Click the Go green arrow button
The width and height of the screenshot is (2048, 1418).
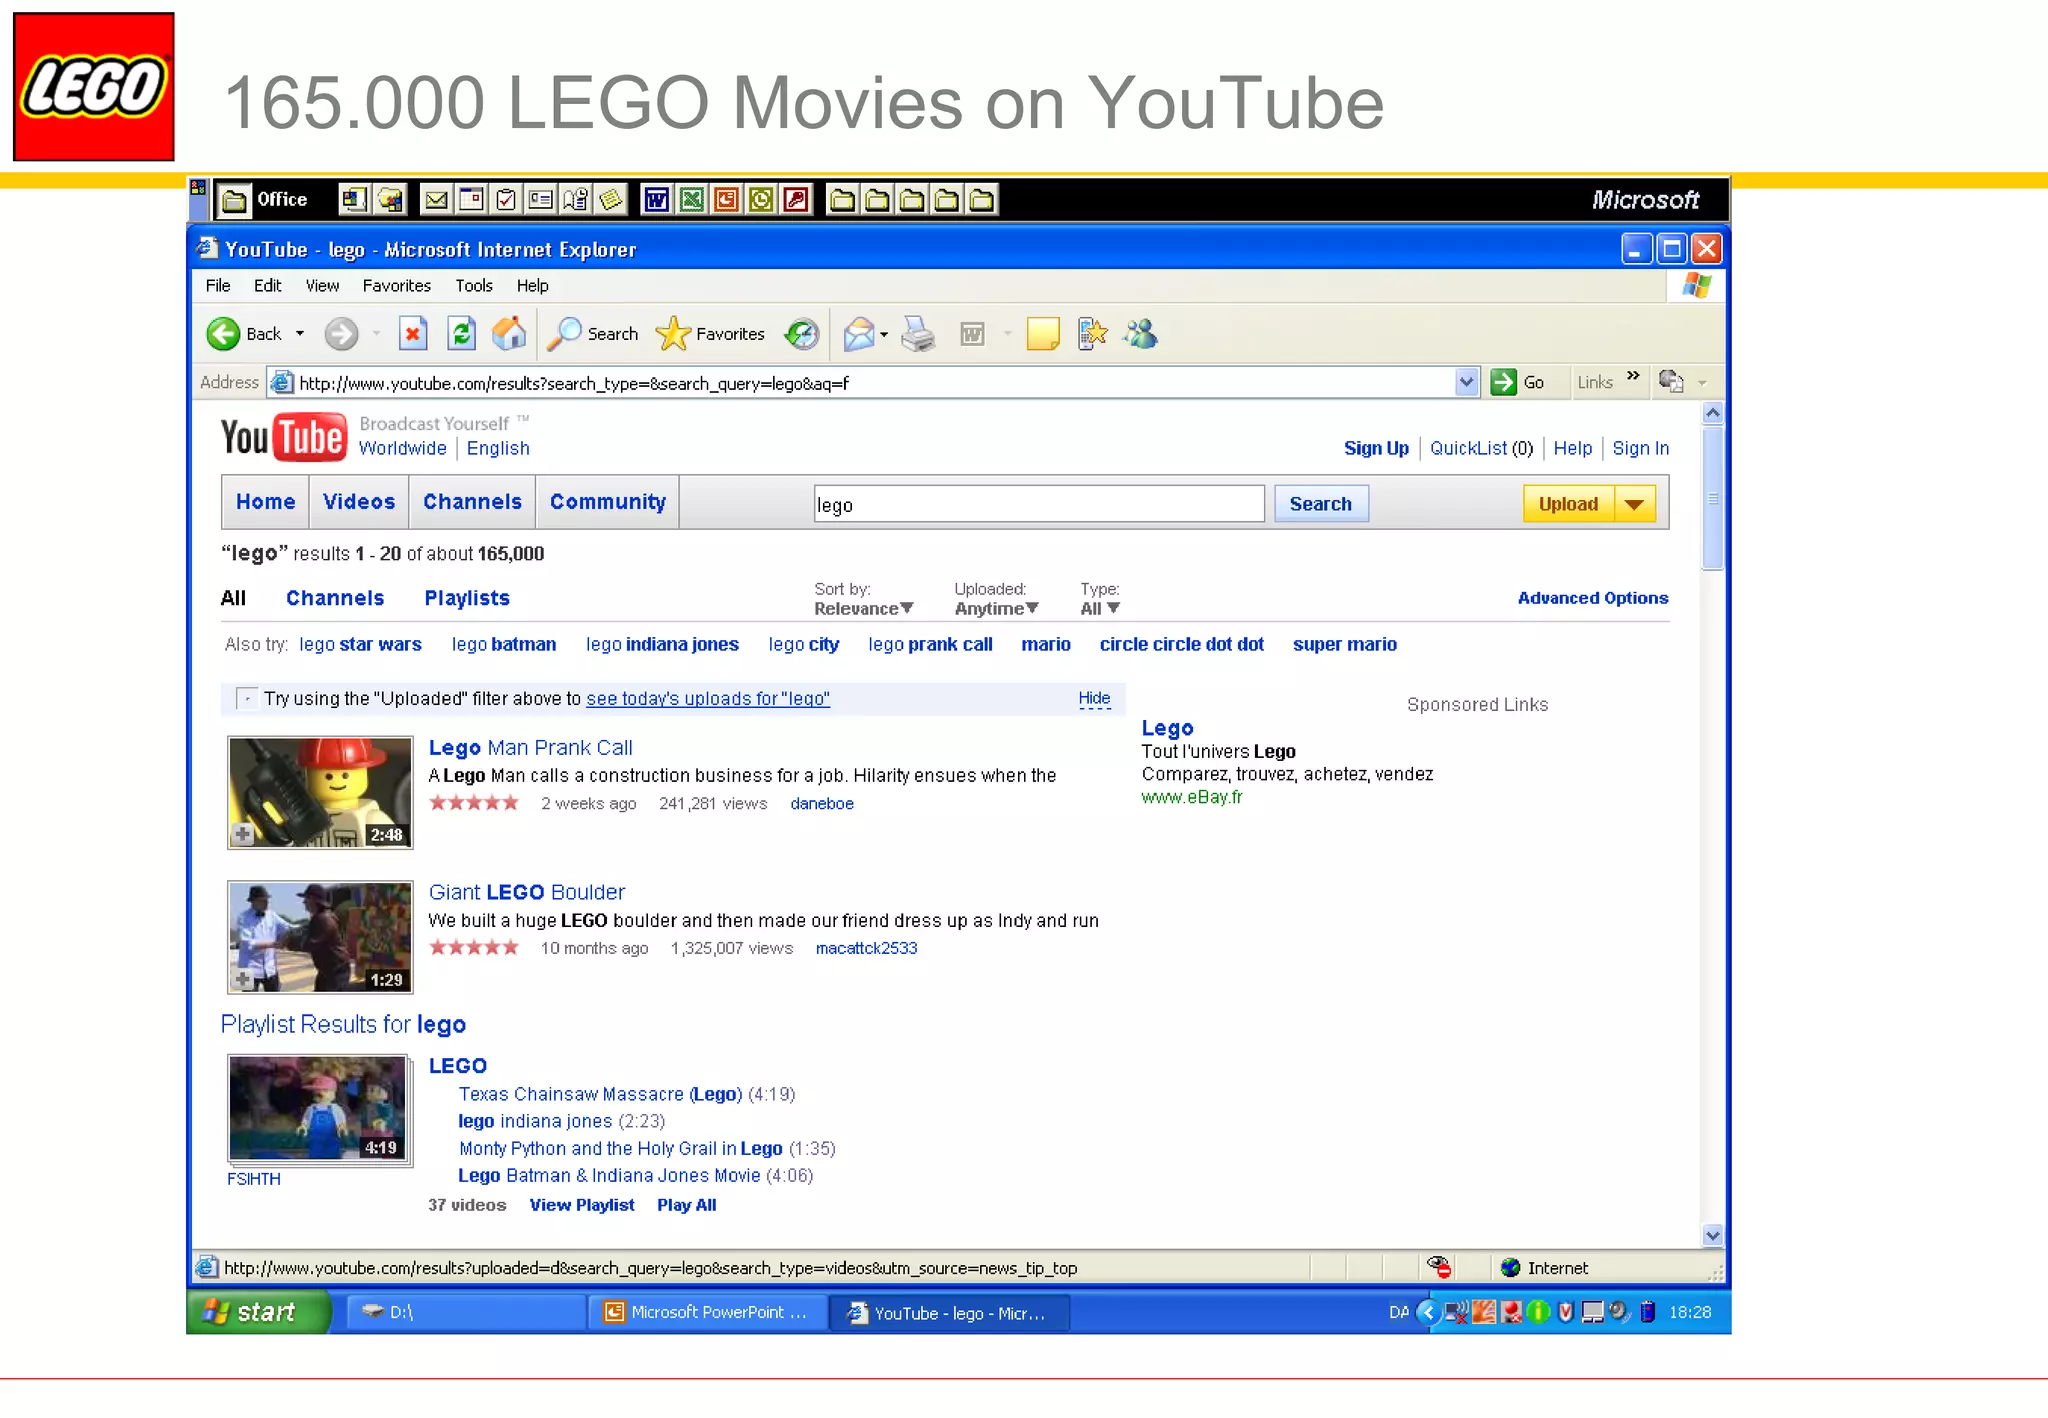pyautogui.click(x=1503, y=382)
